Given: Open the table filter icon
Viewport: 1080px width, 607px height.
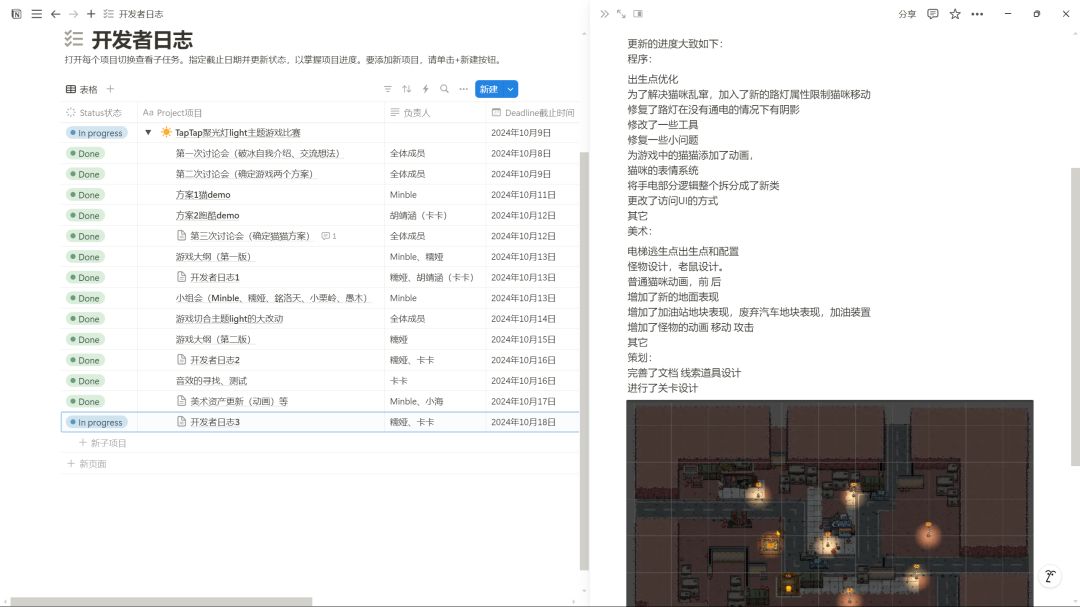Looking at the screenshot, I should pos(388,89).
